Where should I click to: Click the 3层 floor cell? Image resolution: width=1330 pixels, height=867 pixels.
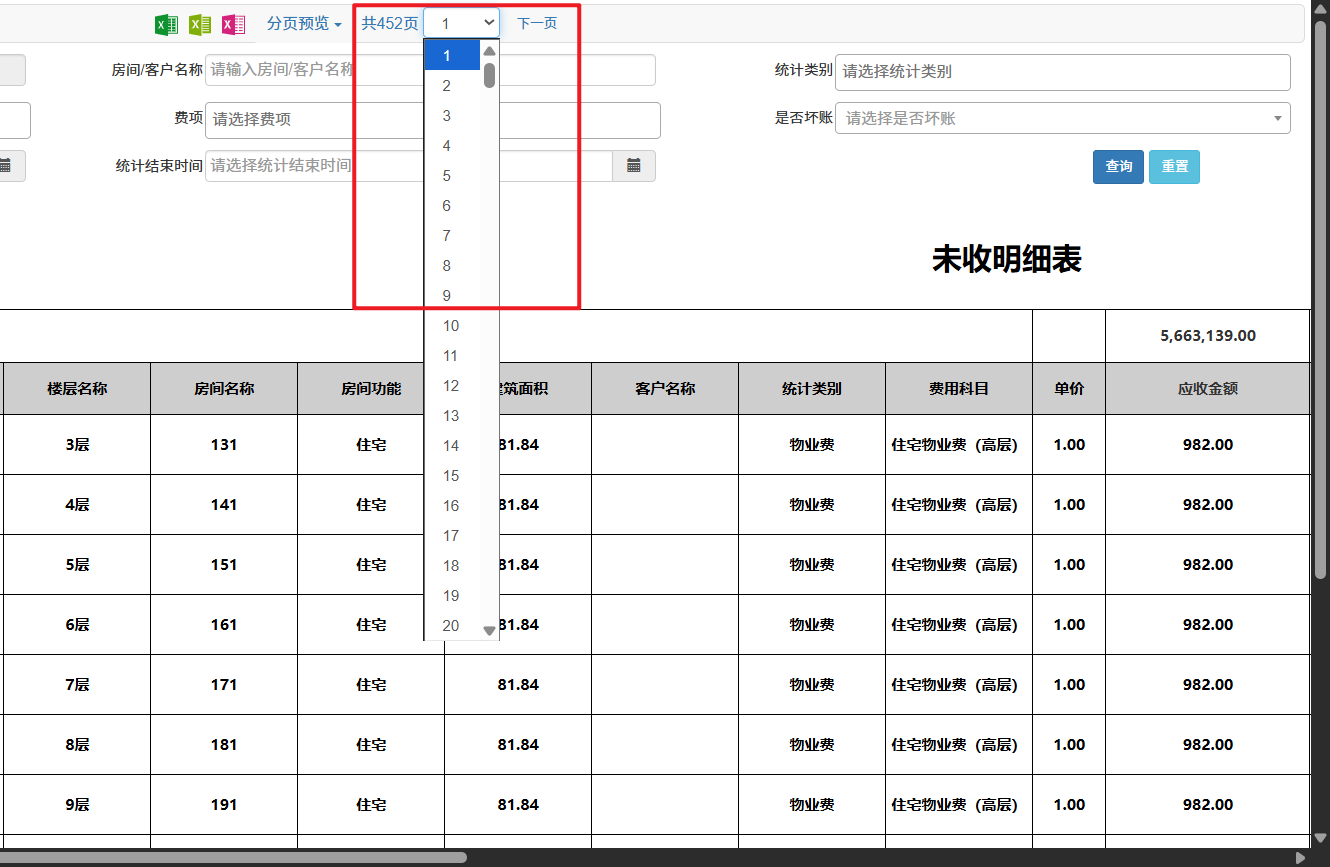pos(77,444)
